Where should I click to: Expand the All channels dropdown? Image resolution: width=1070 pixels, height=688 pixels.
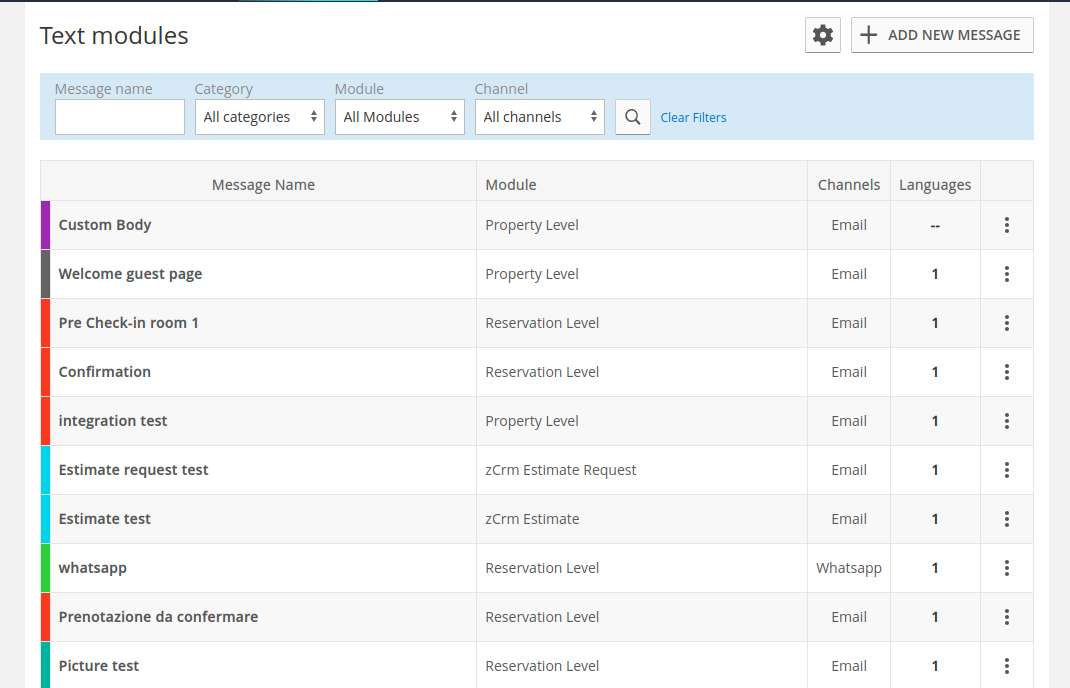(x=539, y=117)
